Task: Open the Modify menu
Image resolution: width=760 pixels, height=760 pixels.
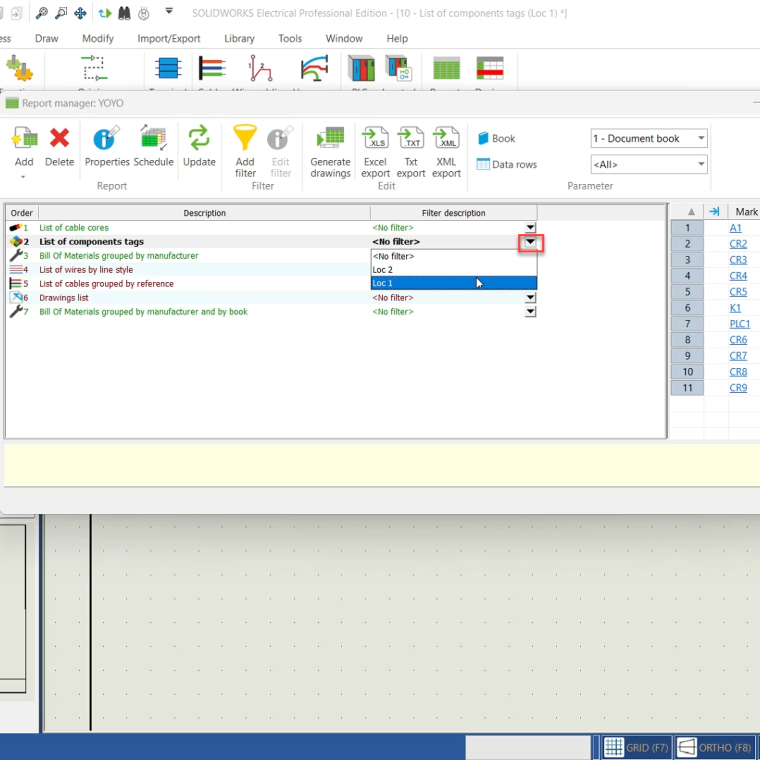Action: pyautogui.click(x=98, y=38)
